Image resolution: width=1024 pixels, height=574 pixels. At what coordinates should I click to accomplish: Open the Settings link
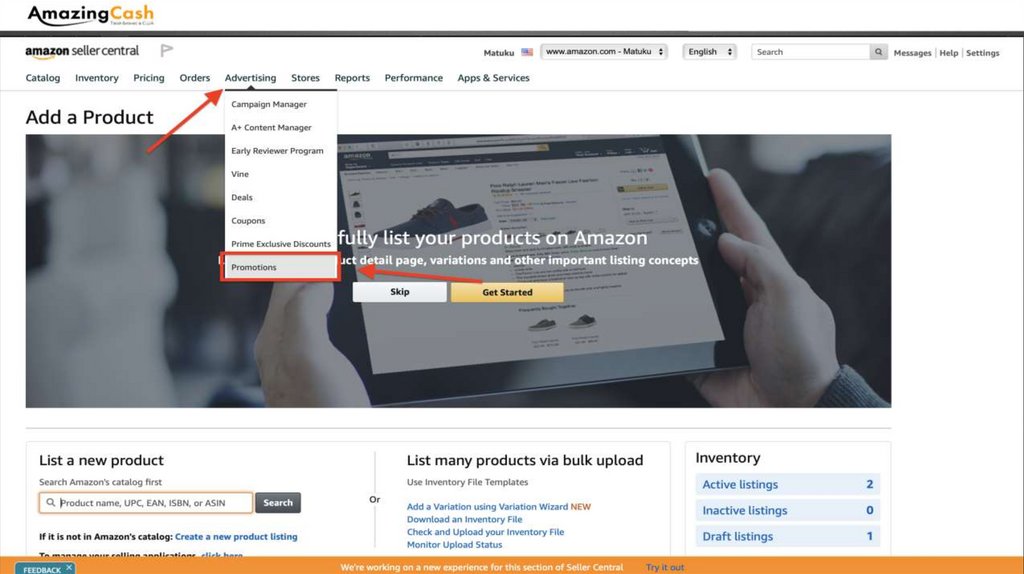click(982, 53)
